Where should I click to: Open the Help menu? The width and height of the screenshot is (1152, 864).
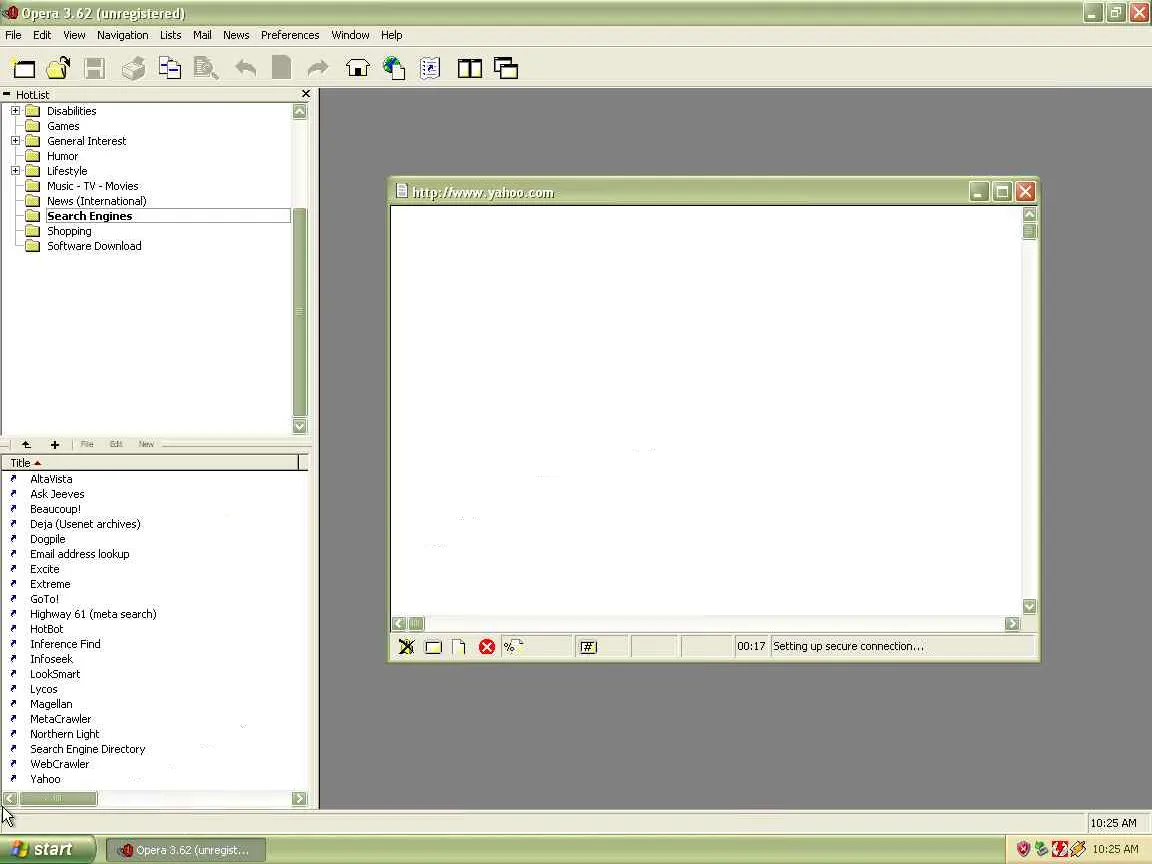pyautogui.click(x=392, y=35)
